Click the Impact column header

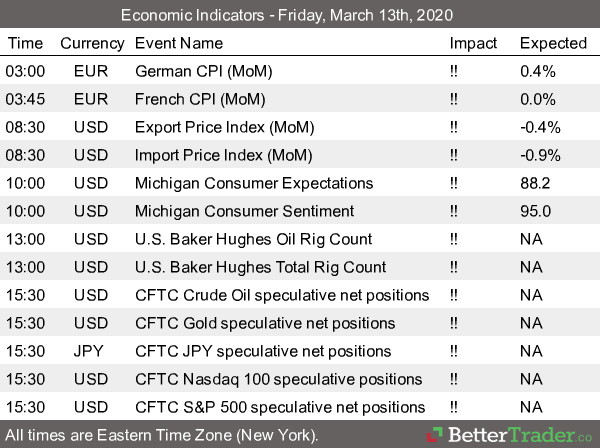coord(472,43)
